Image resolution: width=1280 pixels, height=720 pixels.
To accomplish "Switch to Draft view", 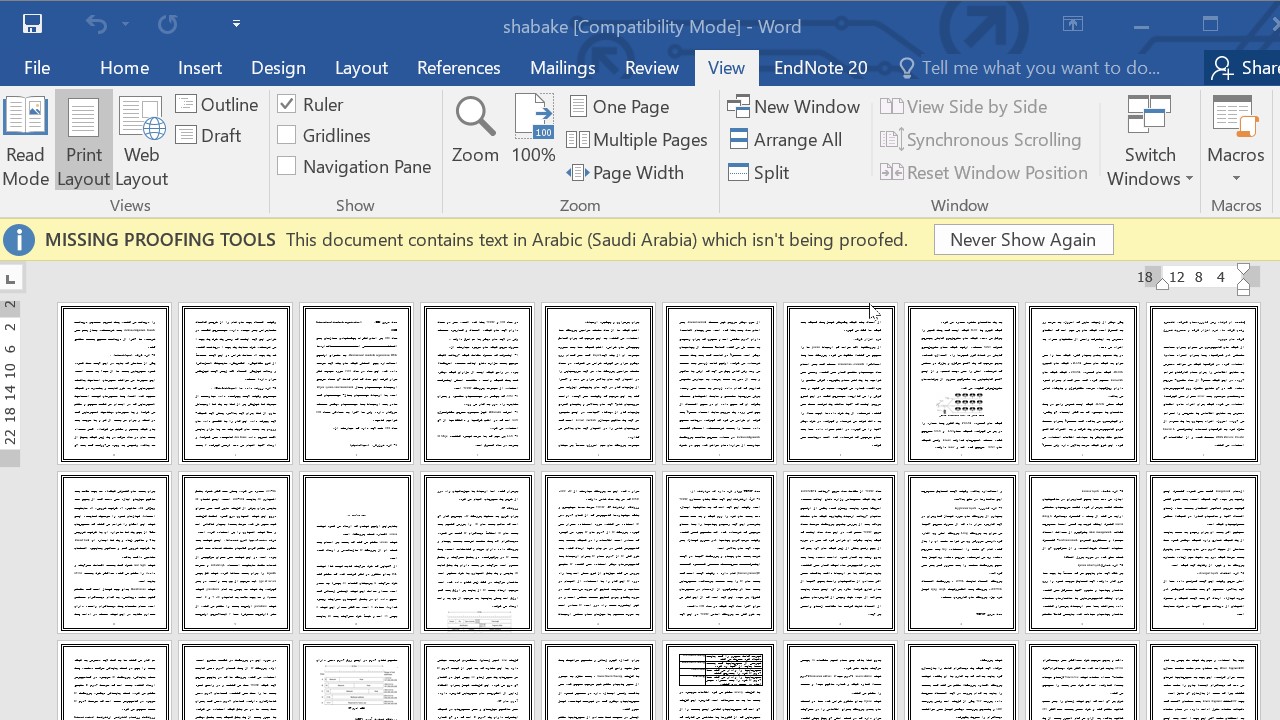I will 209,136.
